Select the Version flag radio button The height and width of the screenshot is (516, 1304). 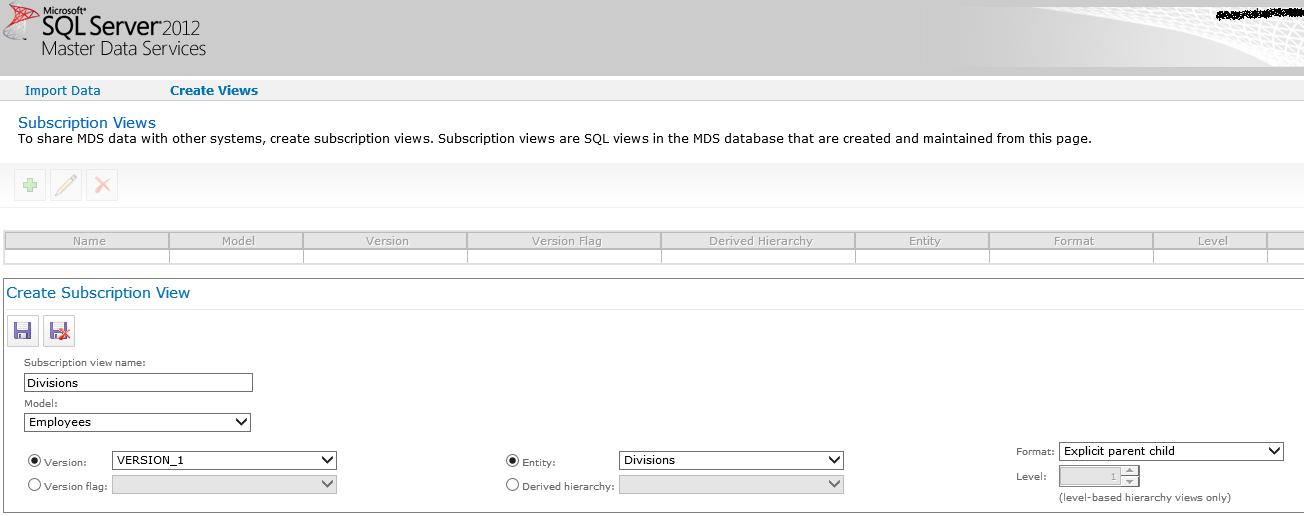[35, 485]
